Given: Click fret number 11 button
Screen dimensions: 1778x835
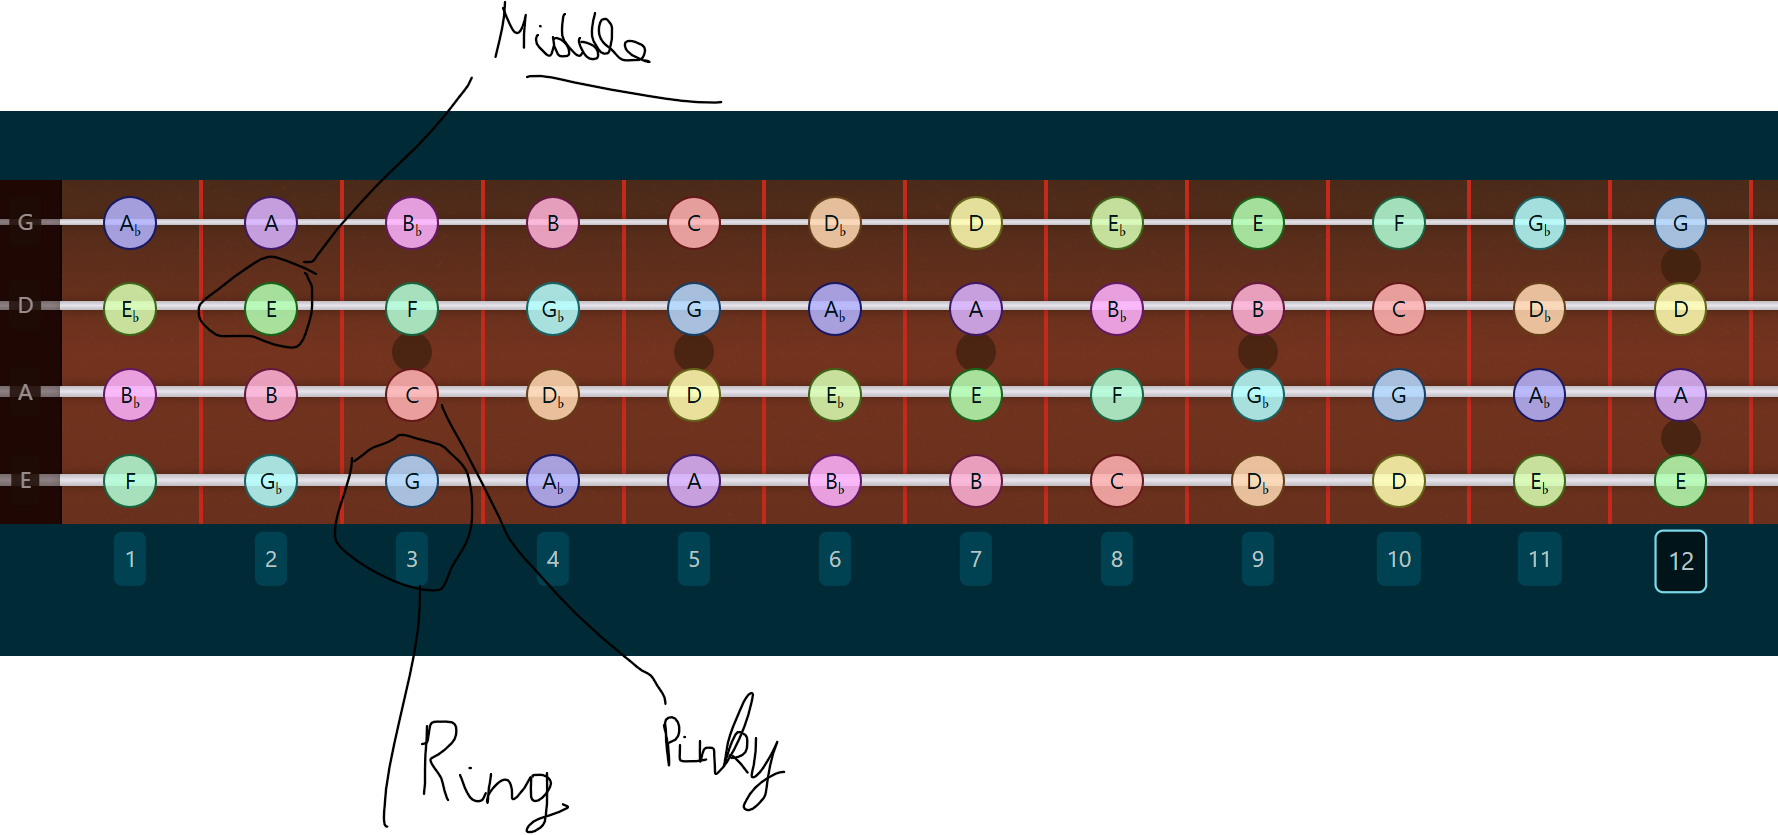Looking at the screenshot, I should pos(1540,559).
